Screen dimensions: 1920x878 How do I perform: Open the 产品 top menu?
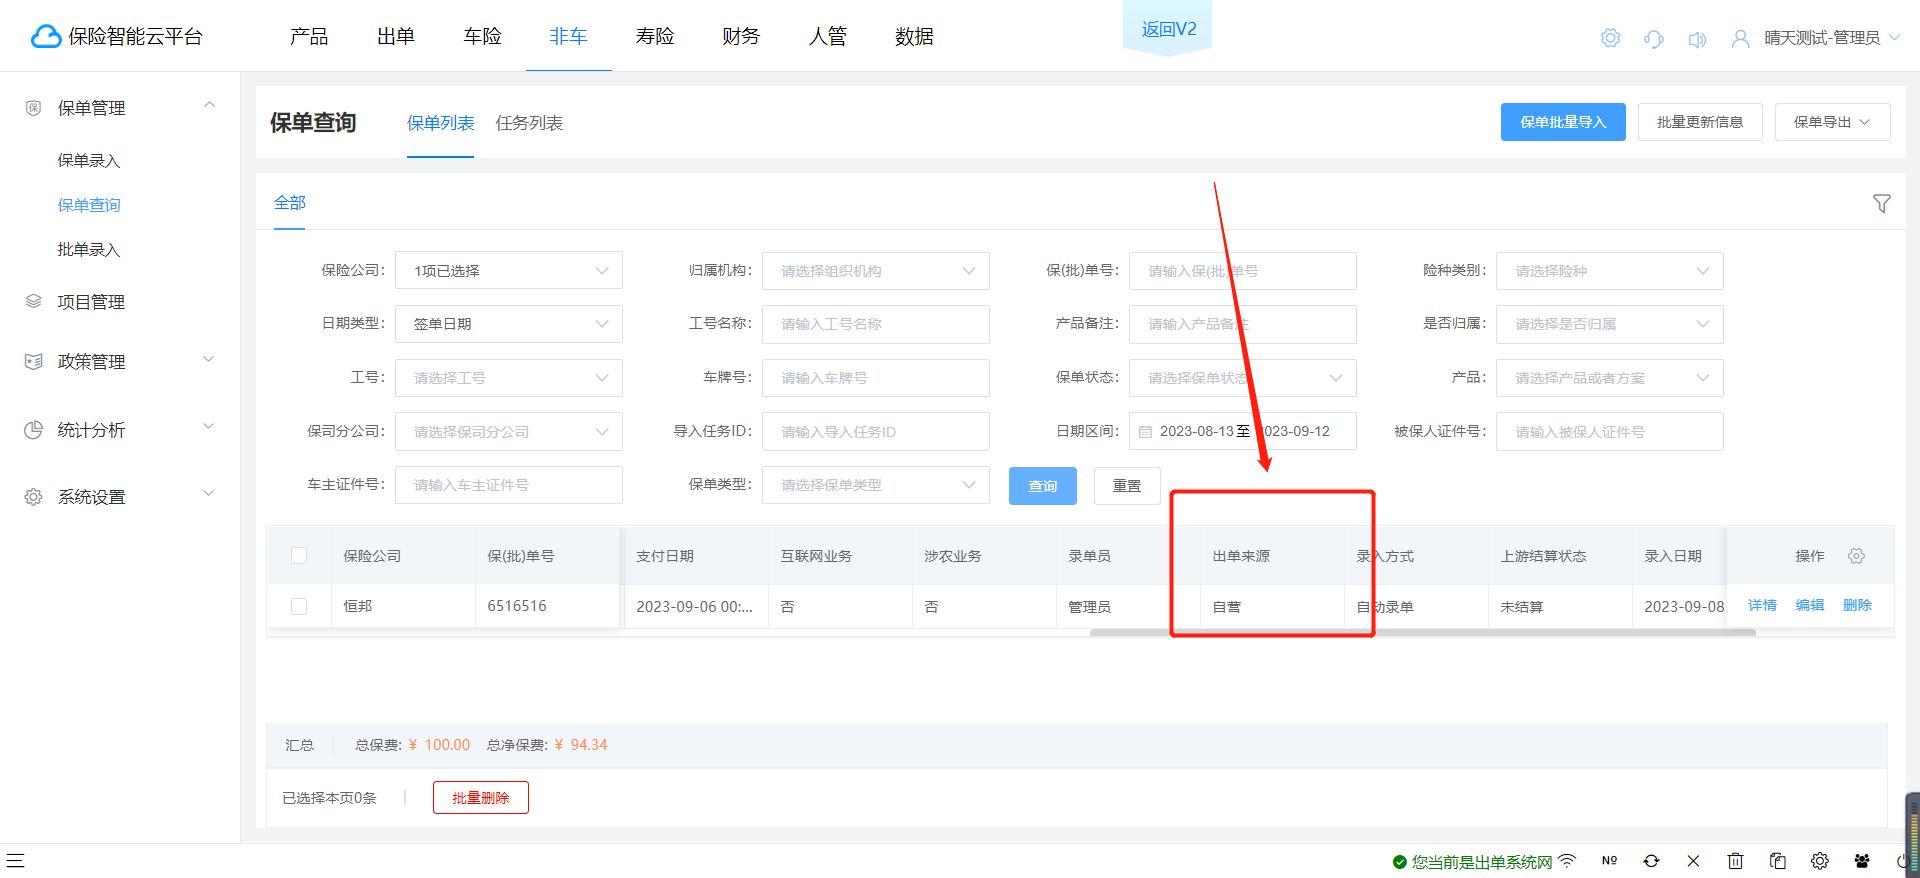(x=309, y=37)
